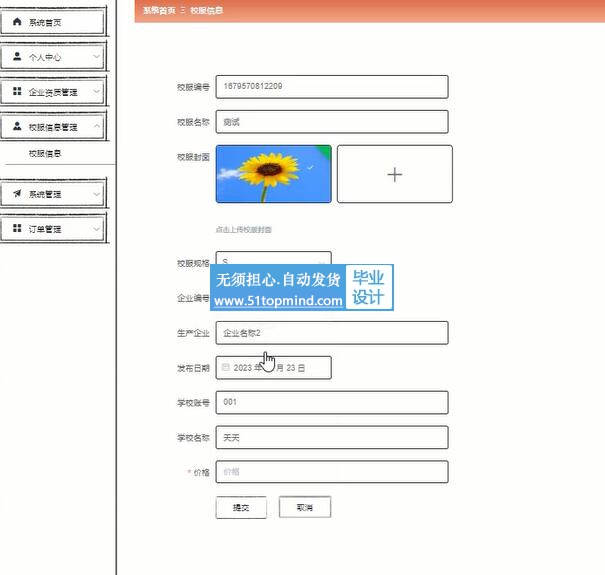Image resolution: width=605 pixels, height=575 pixels.
Task: Open the 校服规格 size dropdown
Action: (x=273, y=258)
